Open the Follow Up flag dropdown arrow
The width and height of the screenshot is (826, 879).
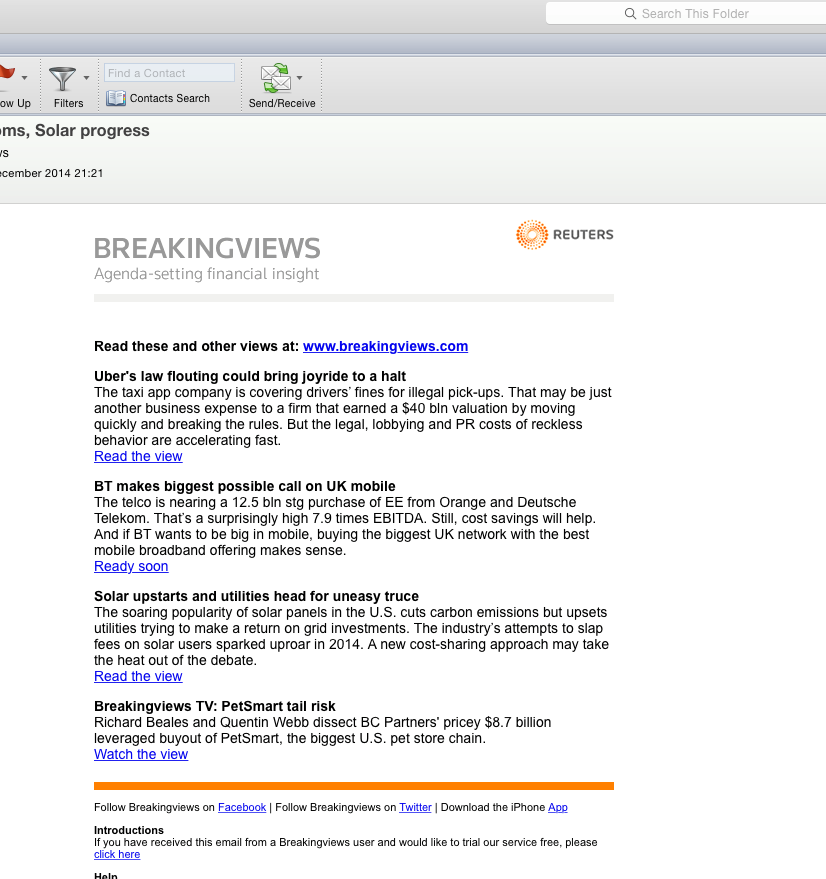tap(25, 78)
